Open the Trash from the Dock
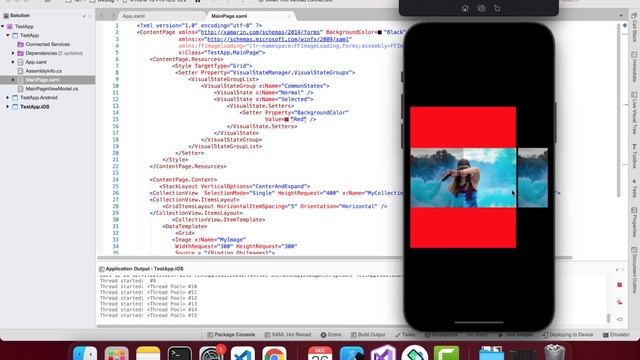The height and width of the screenshot is (360, 640). pyautogui.click(x=555, y=353)
